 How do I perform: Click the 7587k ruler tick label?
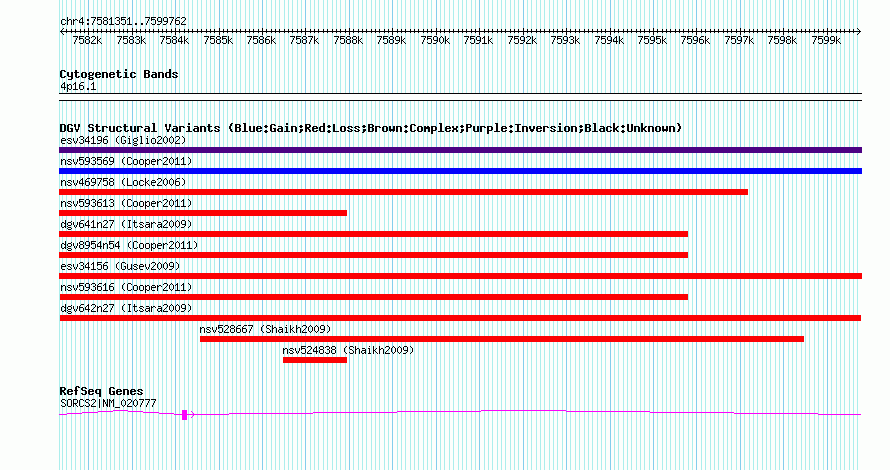(x=304, y=40)
